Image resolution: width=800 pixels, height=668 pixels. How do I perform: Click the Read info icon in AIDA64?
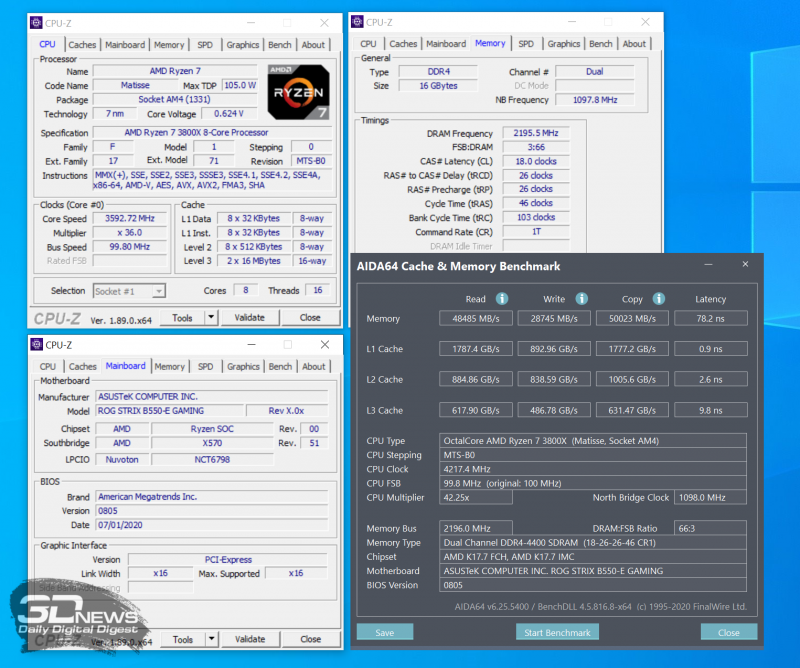502,299
